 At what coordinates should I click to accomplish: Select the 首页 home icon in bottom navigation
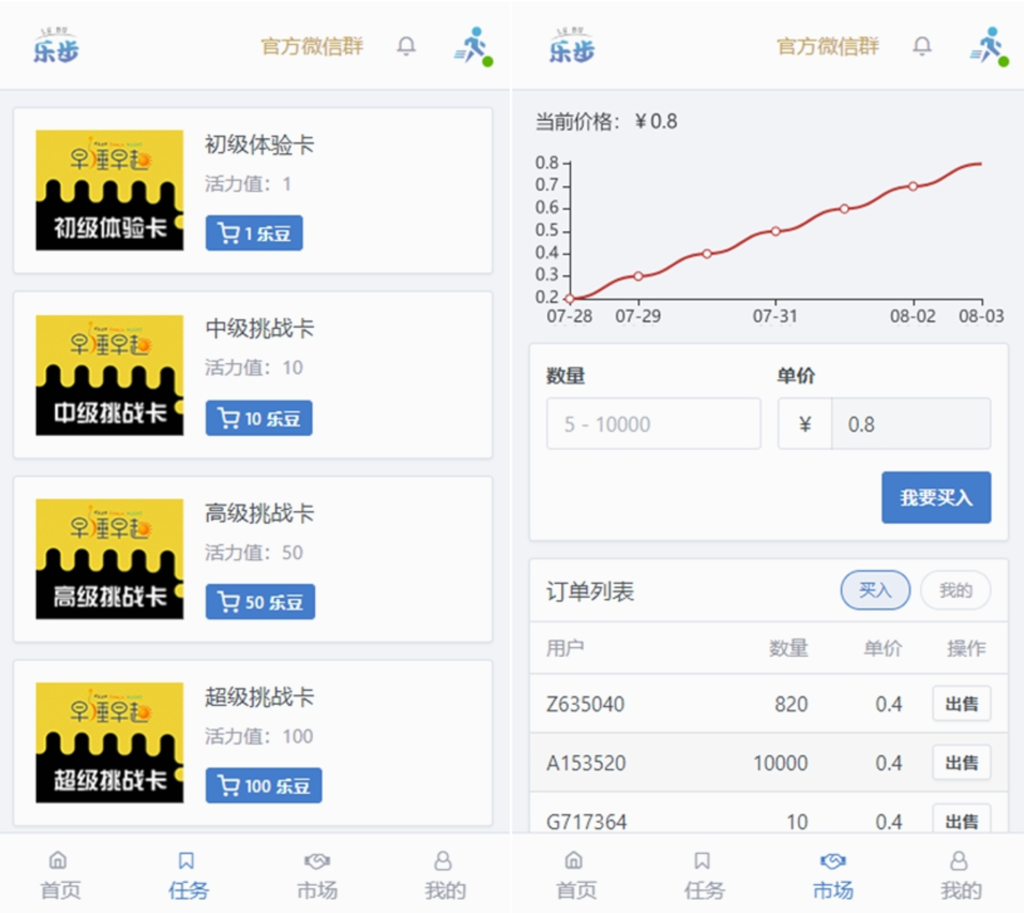pyautogui.click(x=58, y=858)
